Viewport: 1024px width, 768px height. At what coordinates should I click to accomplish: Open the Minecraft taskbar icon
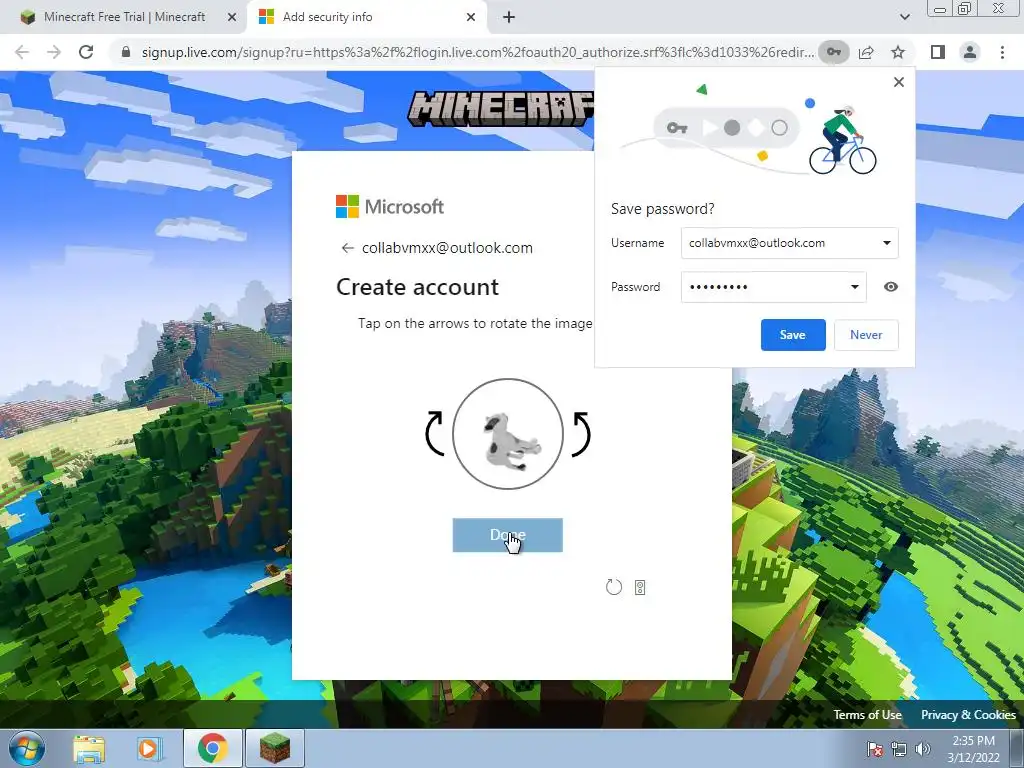[274, 749]
